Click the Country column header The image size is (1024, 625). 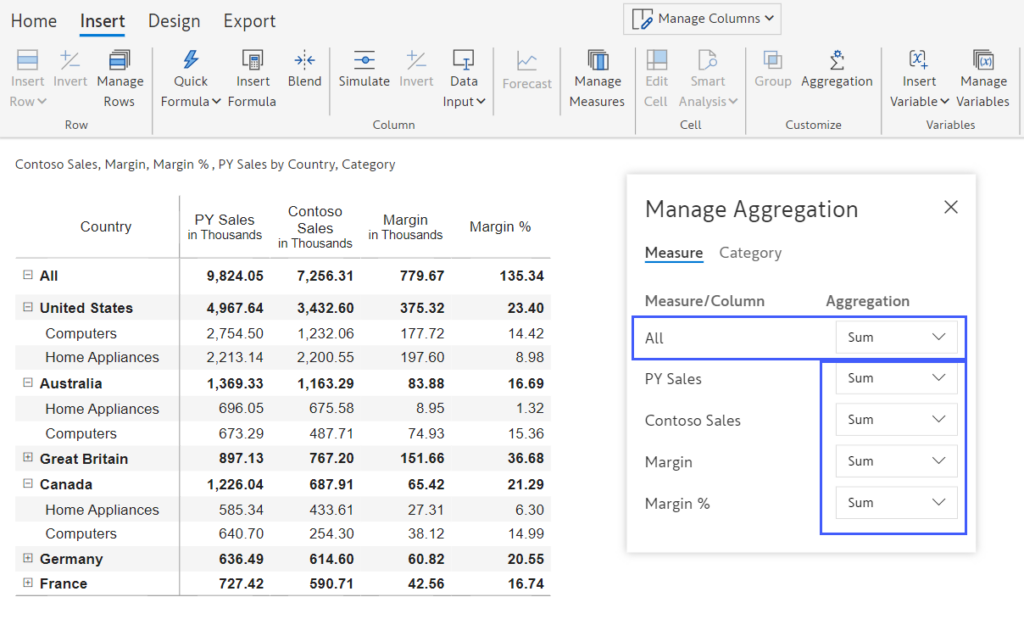106,227
